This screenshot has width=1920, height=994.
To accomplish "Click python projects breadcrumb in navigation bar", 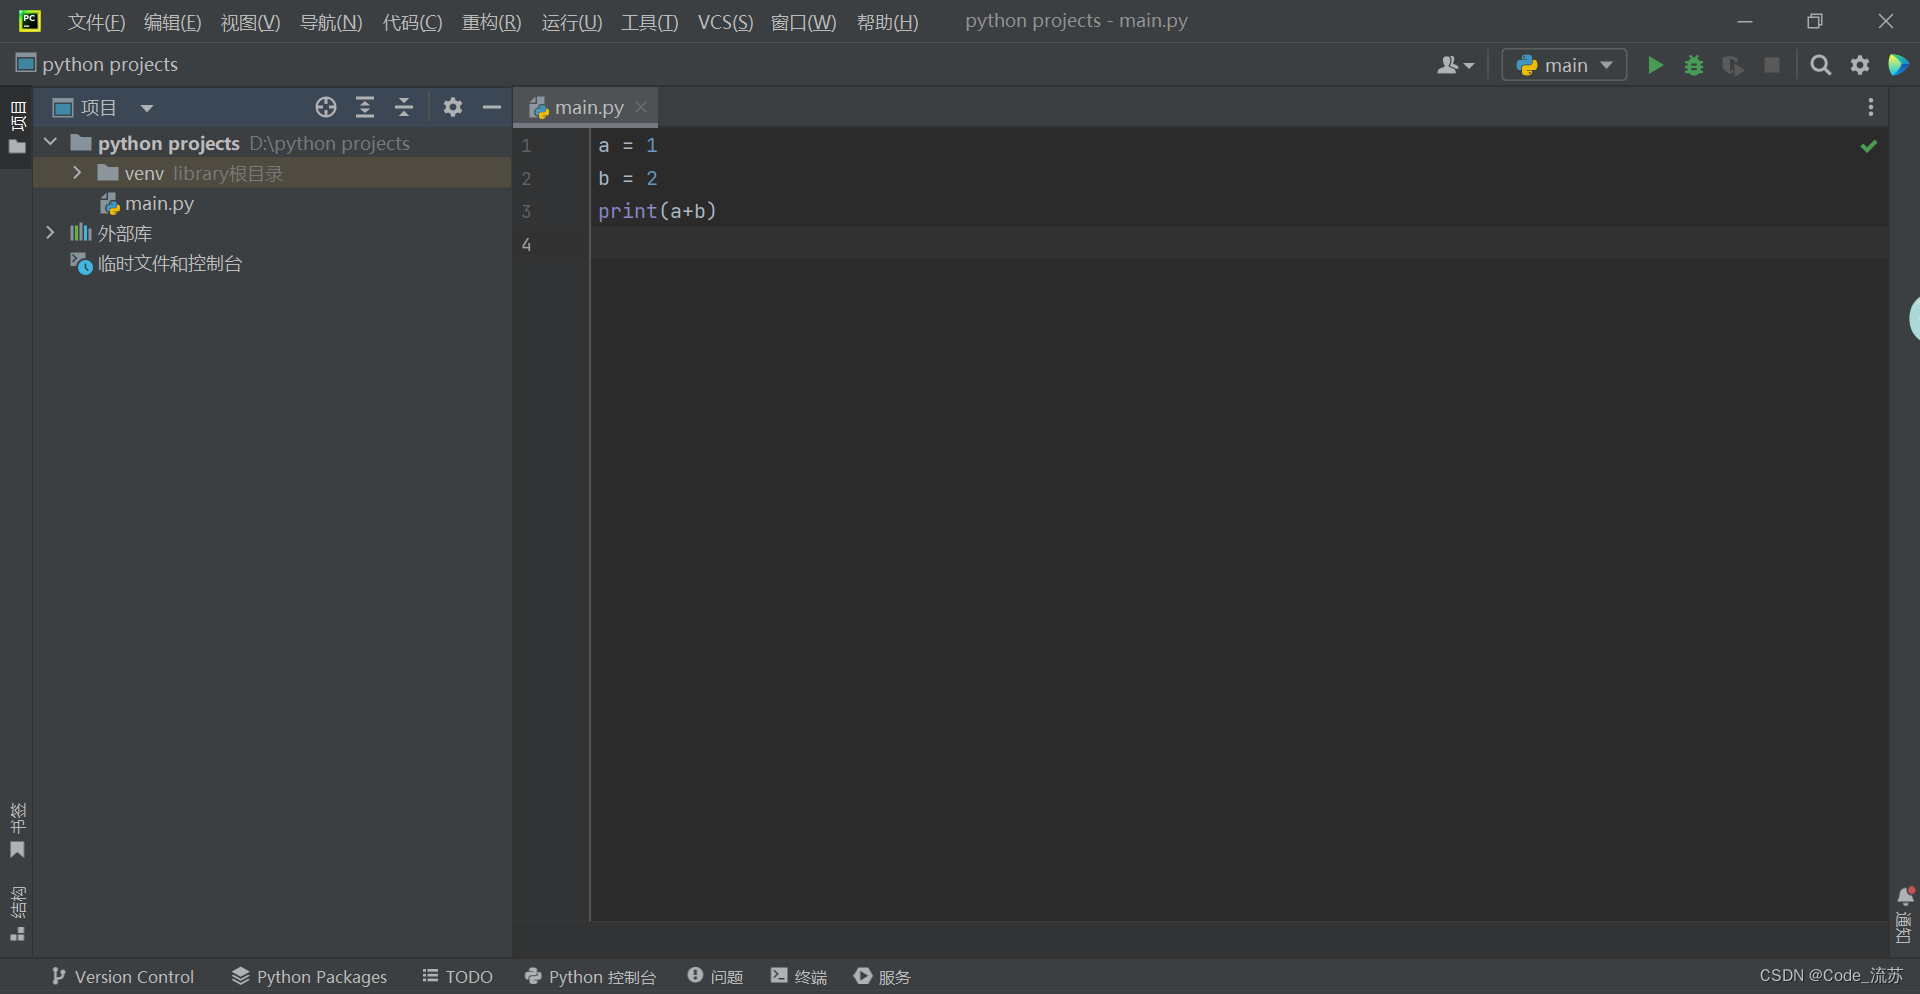I will 97,64.
